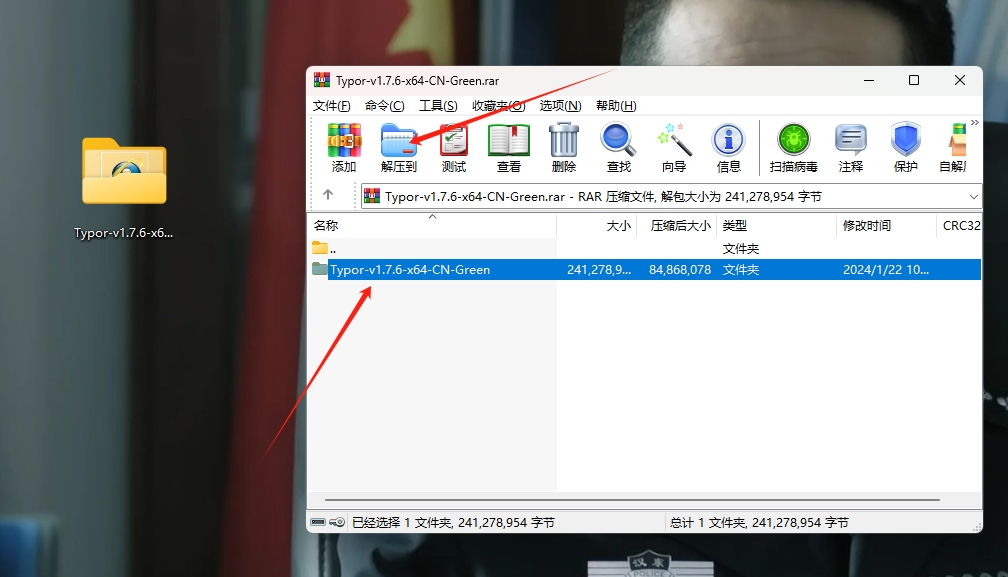Screen dimensions: 1008x577
Task: Show archive Info (信息) icon
Action: click(x=728, y=140)
